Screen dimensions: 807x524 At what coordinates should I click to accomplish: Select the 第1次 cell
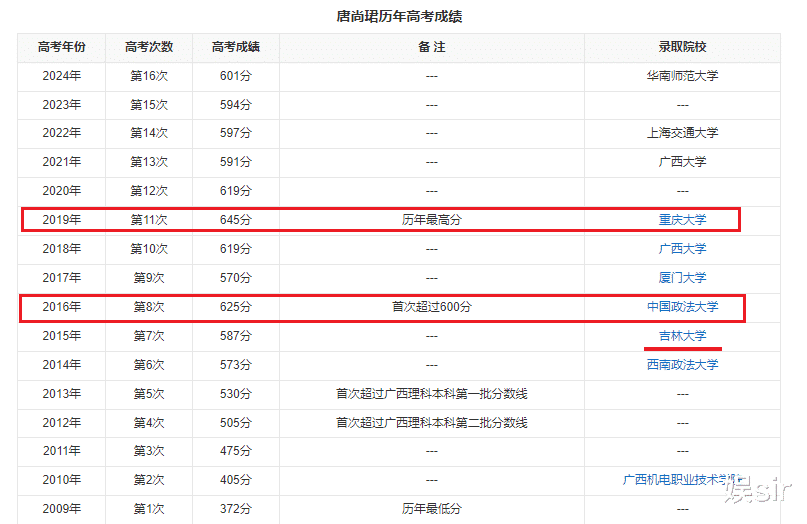click(x=149, y=509)
